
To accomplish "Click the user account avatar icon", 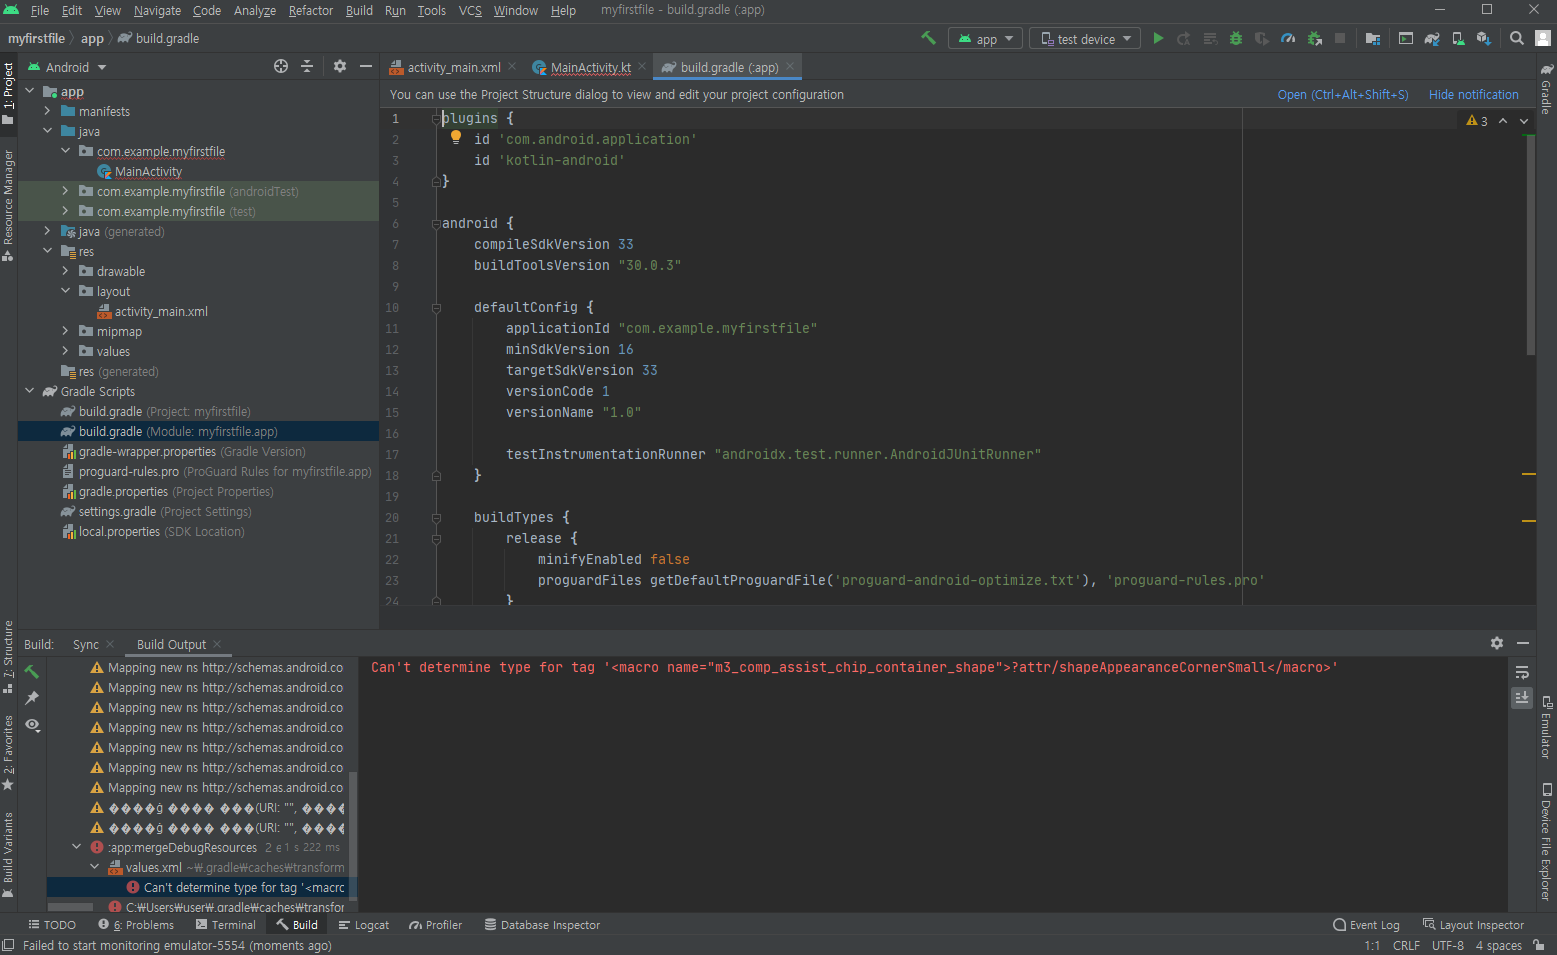I will coord(1543,38).
